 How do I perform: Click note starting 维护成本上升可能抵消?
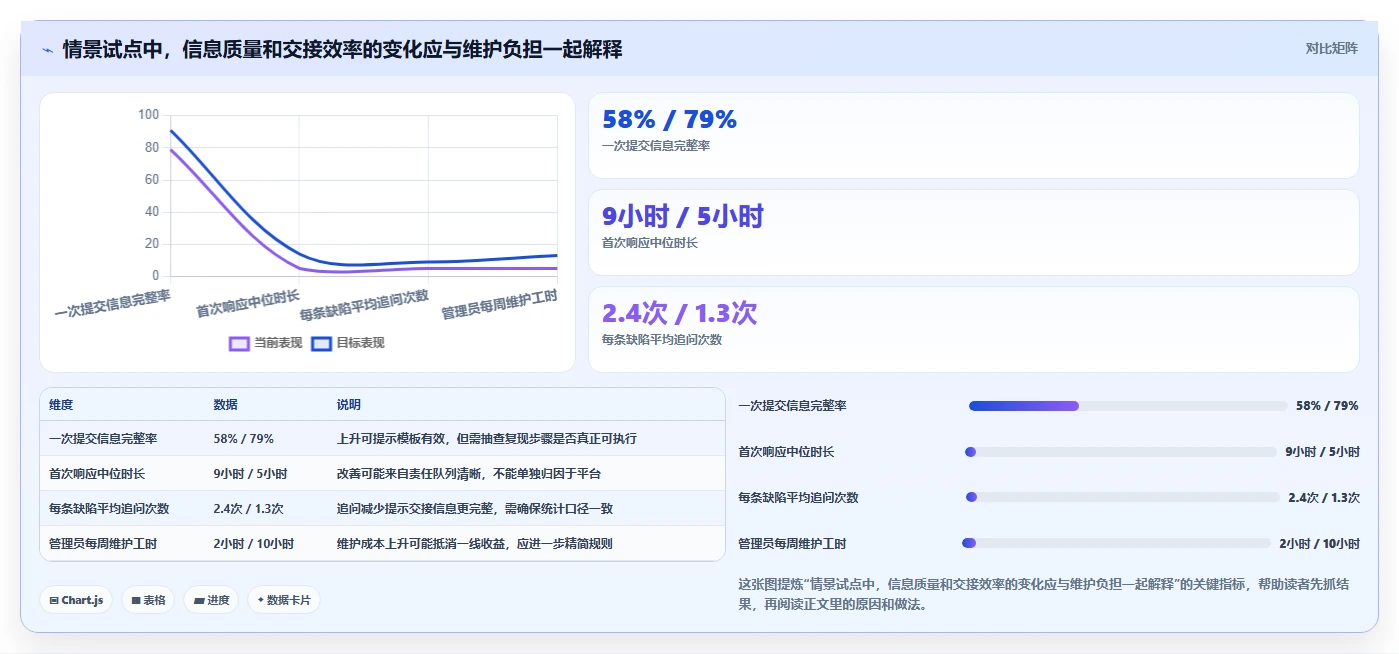tap(475, 544)
